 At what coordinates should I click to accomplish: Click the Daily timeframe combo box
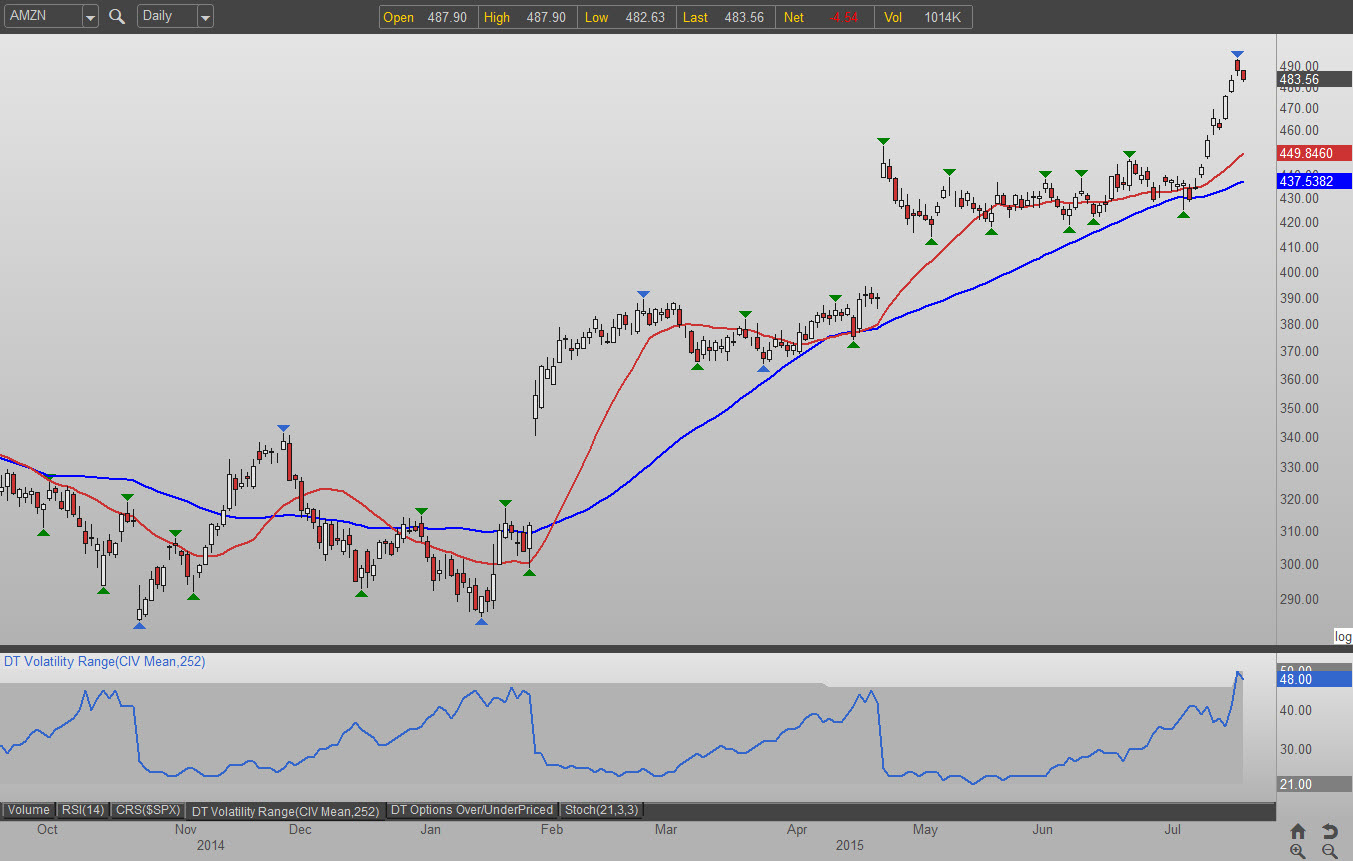coord(165,17)
